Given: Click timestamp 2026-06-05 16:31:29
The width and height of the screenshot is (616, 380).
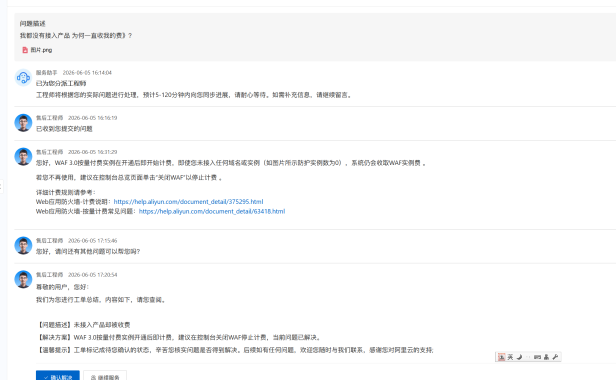Looking at the screenshot, I should pos(93,152).
